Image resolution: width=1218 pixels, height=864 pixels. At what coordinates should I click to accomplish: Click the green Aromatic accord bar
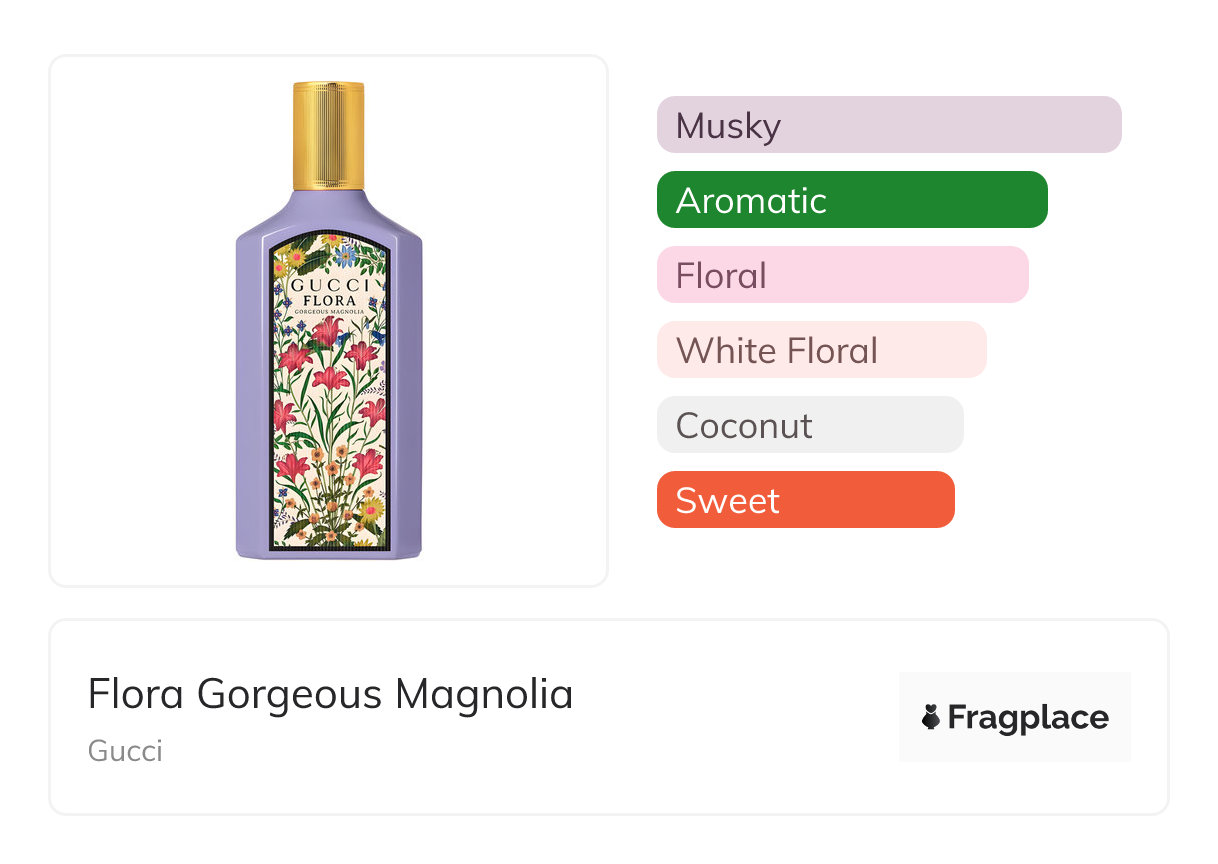click(851, 200)
